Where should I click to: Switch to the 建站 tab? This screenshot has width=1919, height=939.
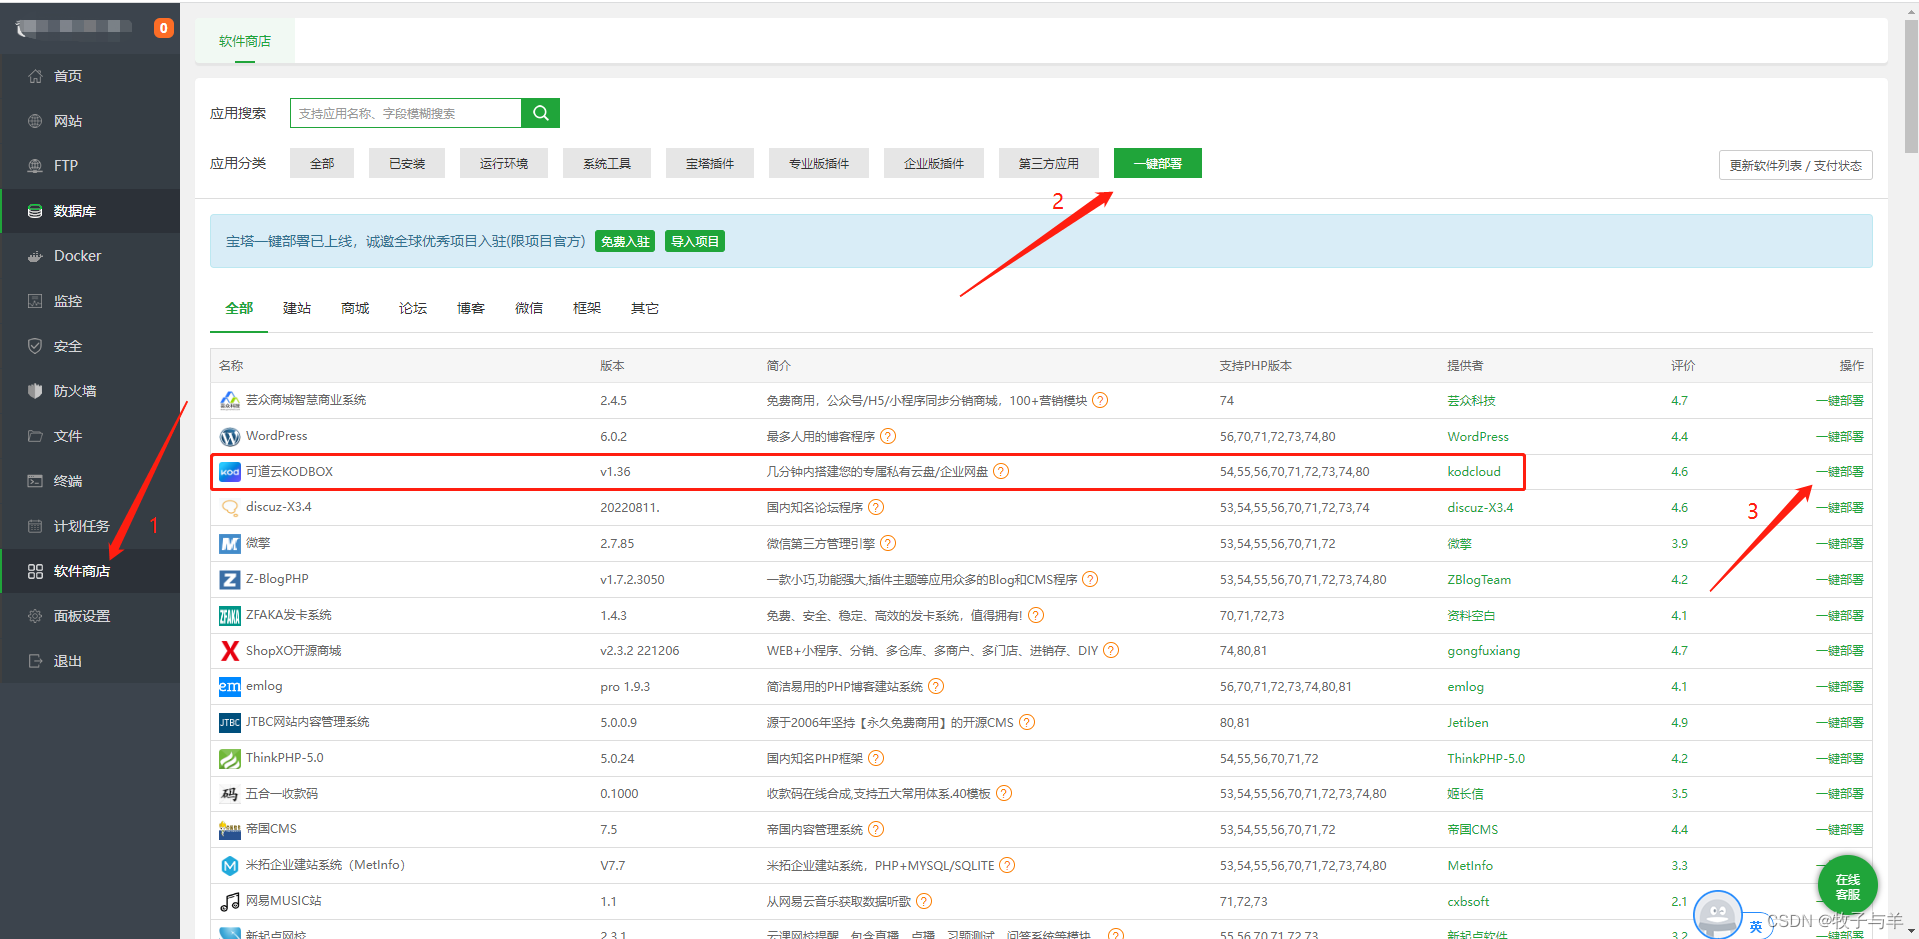(x=297, y=308)
